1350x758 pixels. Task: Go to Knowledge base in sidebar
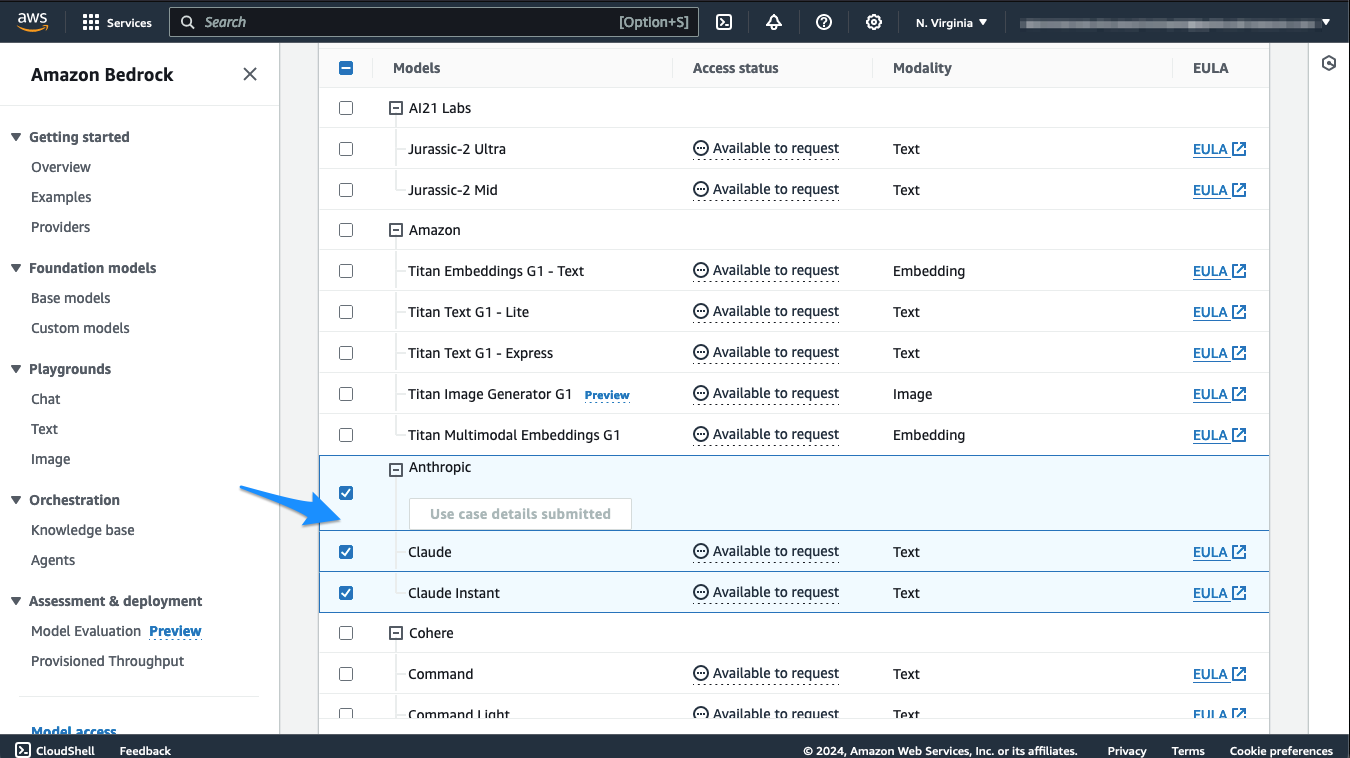click(82, 530)
